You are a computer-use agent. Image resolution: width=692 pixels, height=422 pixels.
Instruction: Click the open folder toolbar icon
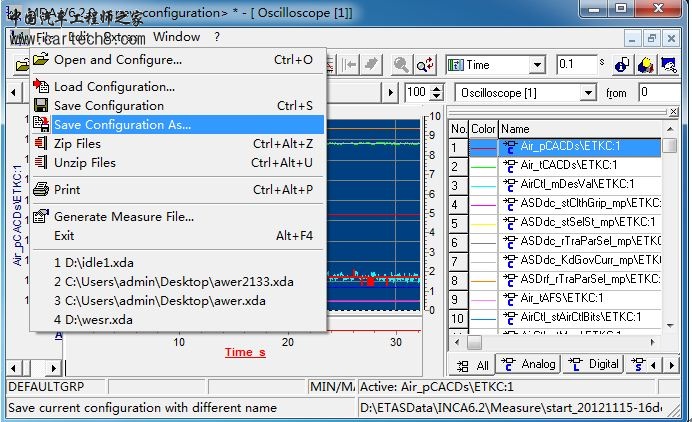coord(21,65)
